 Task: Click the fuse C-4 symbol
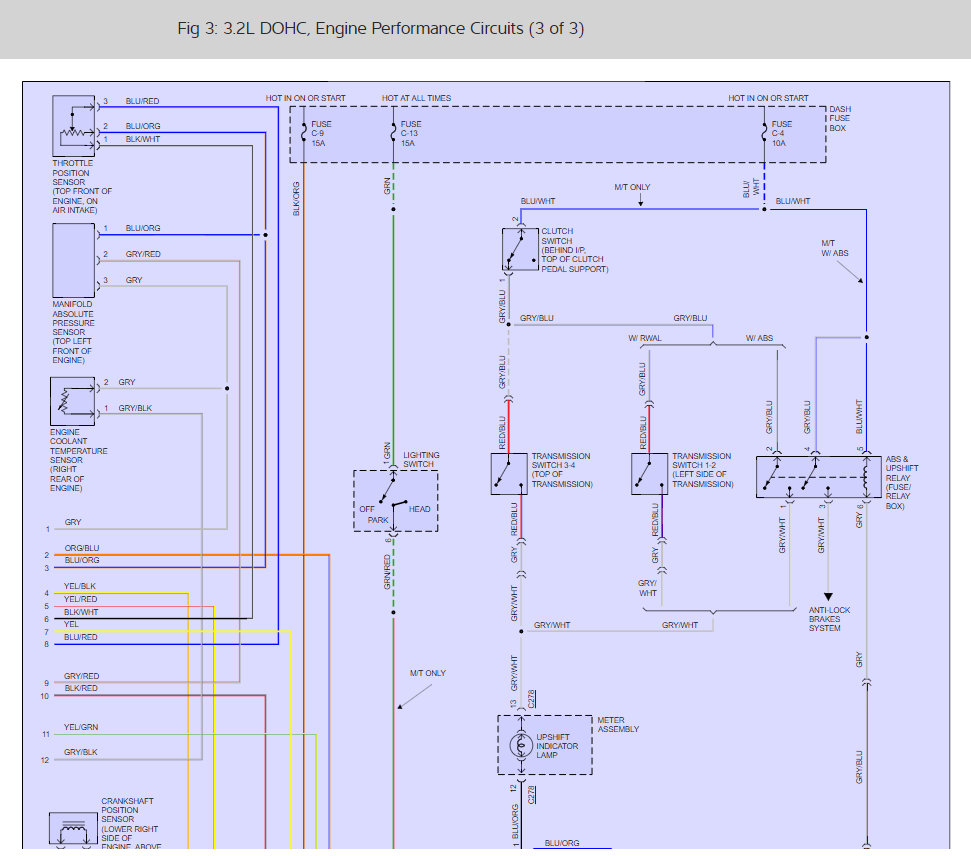(764, 133)
